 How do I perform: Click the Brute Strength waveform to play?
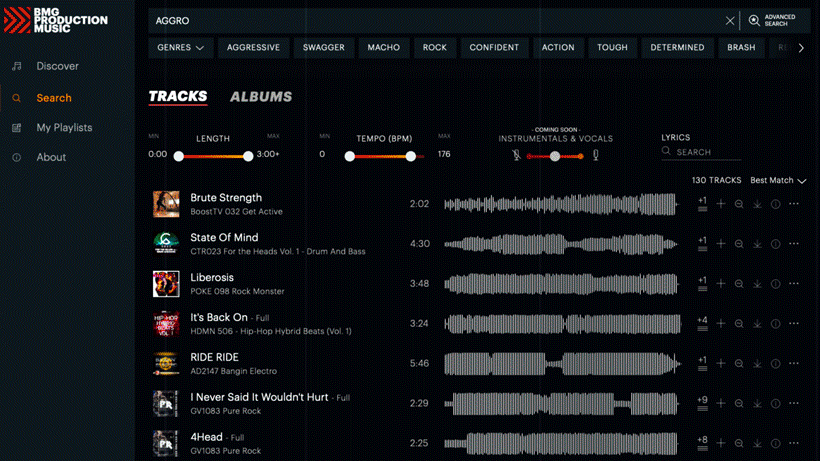(561, 204)
